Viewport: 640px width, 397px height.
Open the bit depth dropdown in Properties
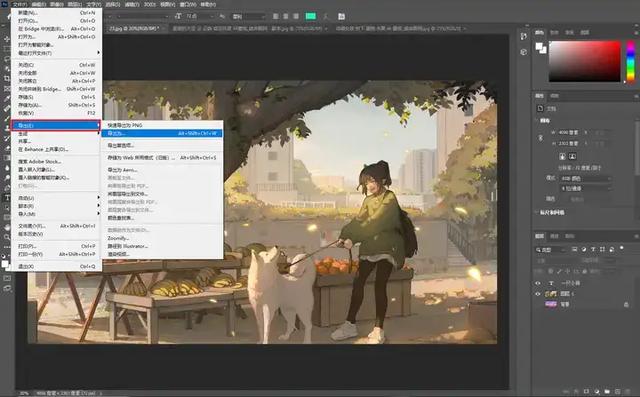pos(586,189)
